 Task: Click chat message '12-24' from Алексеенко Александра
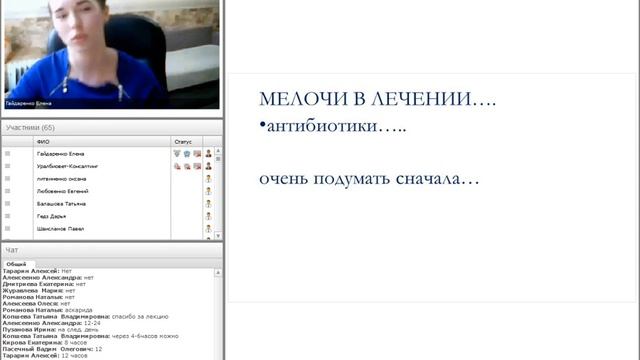click(x=92, y=323)
